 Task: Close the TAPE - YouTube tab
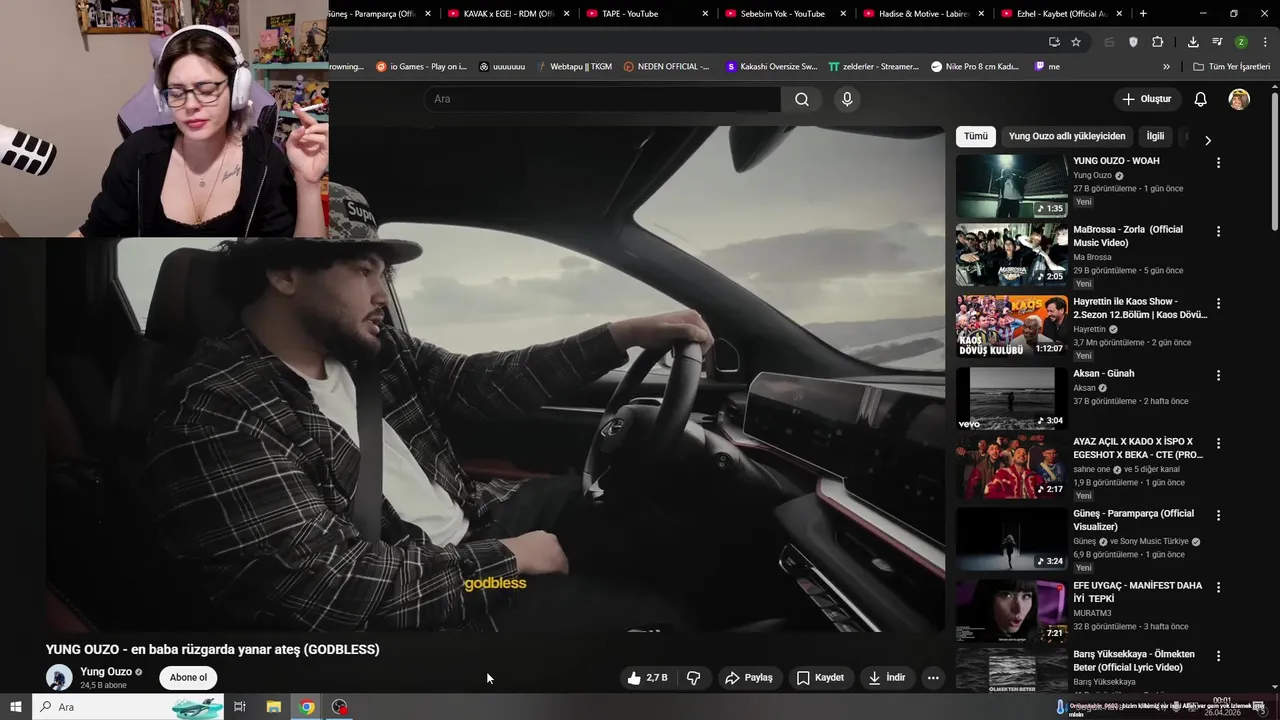click(705, 13)
